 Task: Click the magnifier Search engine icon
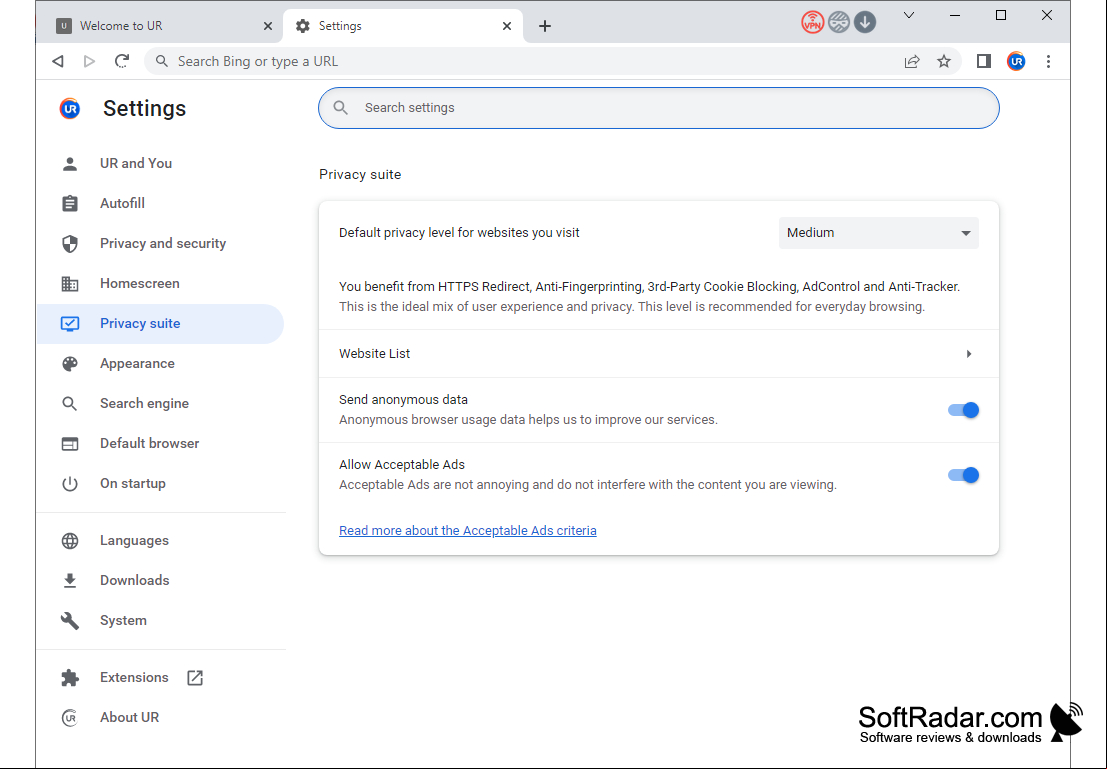click(70, 404)
